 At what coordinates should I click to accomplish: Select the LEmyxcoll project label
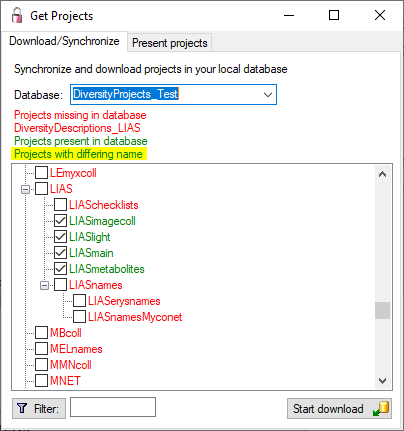pyautogui.click(x=73, y=173)
